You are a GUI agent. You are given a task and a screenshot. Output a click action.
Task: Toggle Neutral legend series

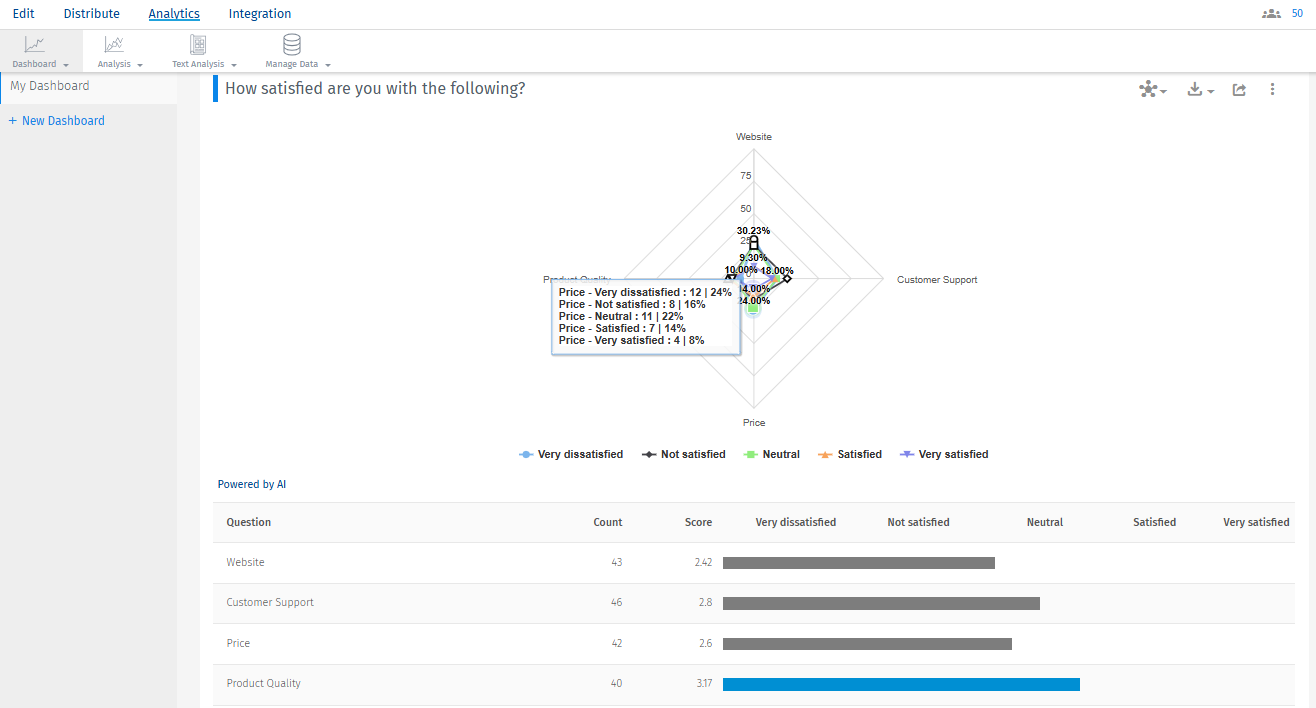[772, 454]
